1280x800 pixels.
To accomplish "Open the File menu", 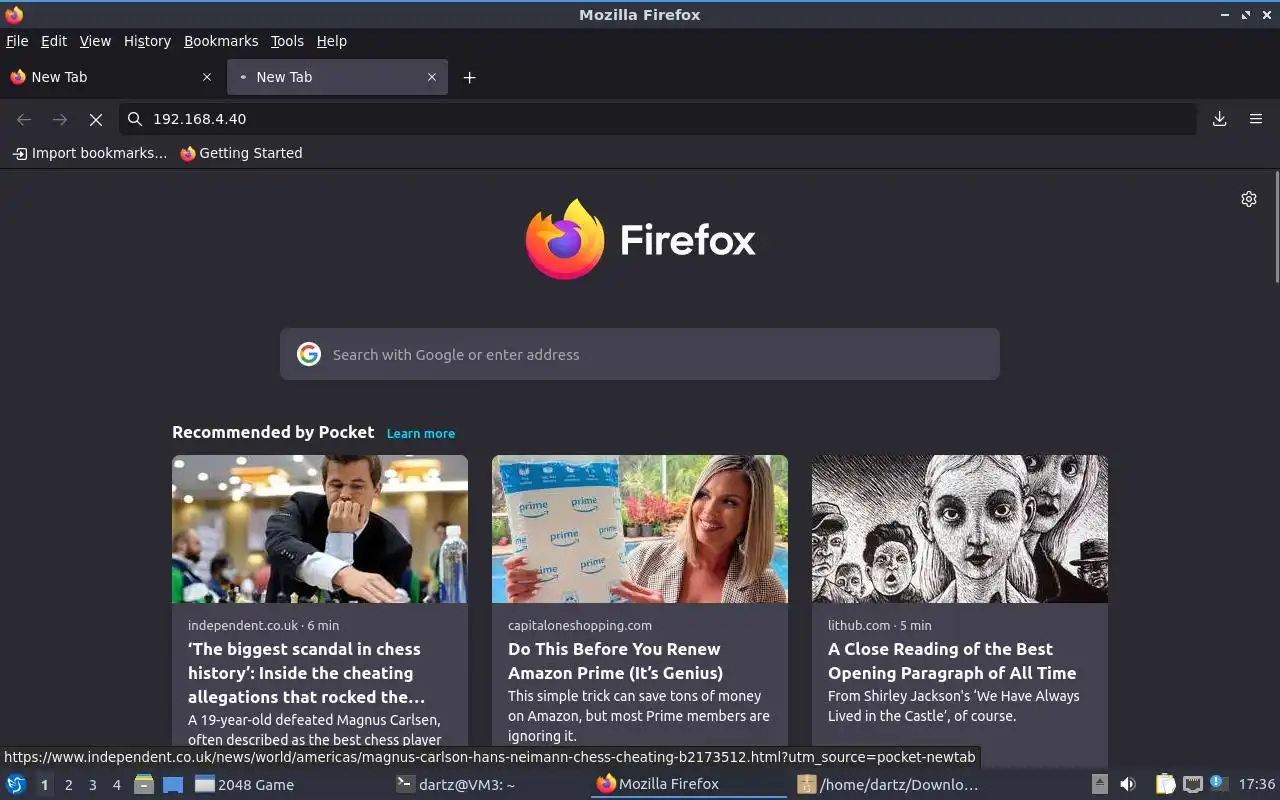I will 17,41.
